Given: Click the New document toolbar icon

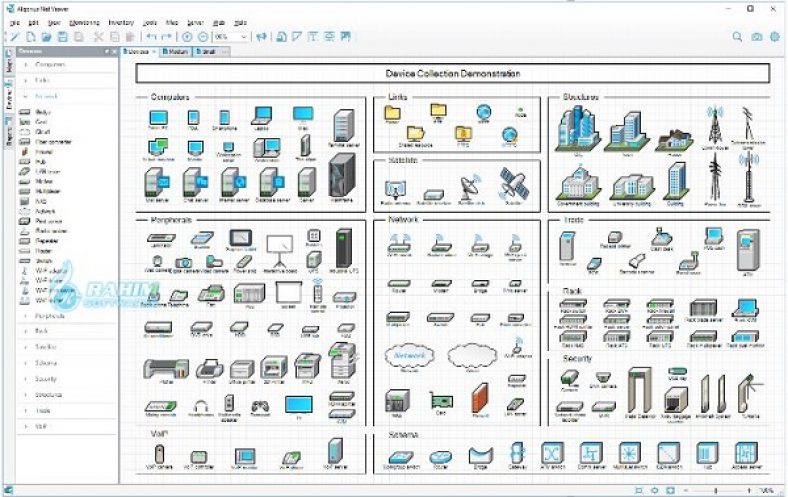Looking at the screenshot, I should coord(31,37).
